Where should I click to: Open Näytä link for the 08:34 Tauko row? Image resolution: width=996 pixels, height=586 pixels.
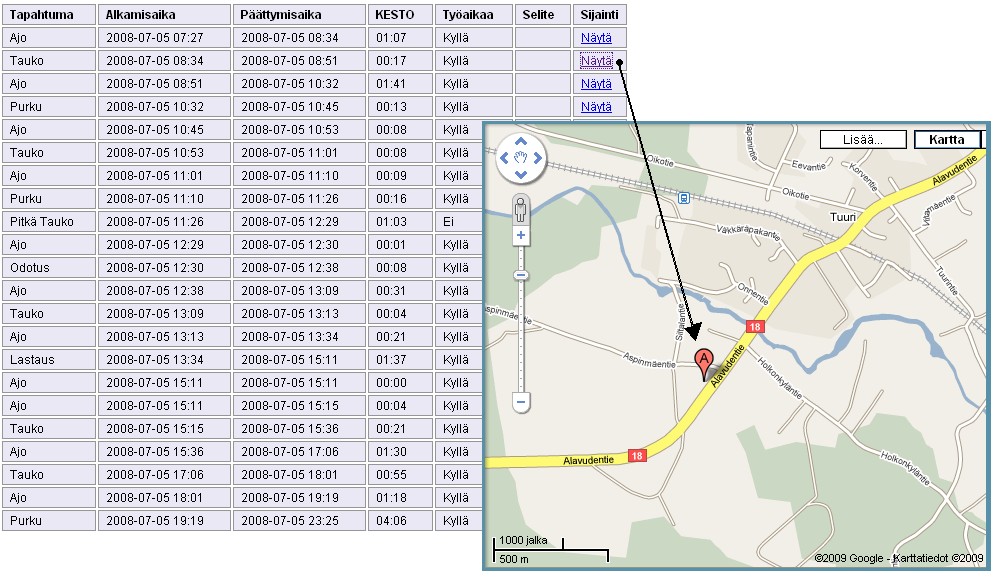pos(596,61)
